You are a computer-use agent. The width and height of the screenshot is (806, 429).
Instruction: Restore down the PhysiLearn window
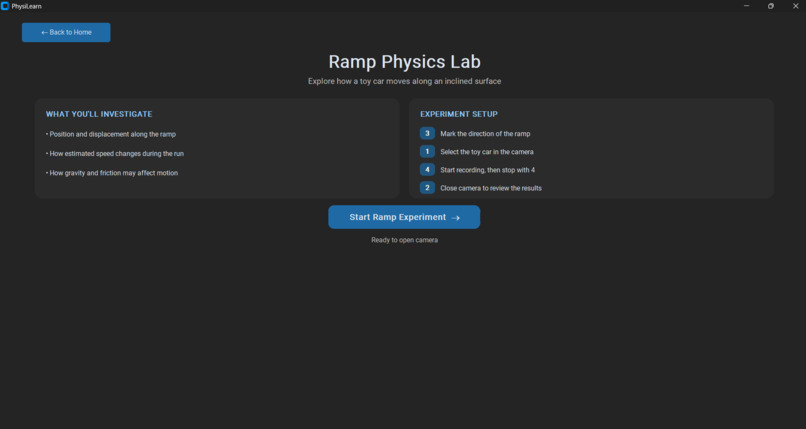[771, 6]
